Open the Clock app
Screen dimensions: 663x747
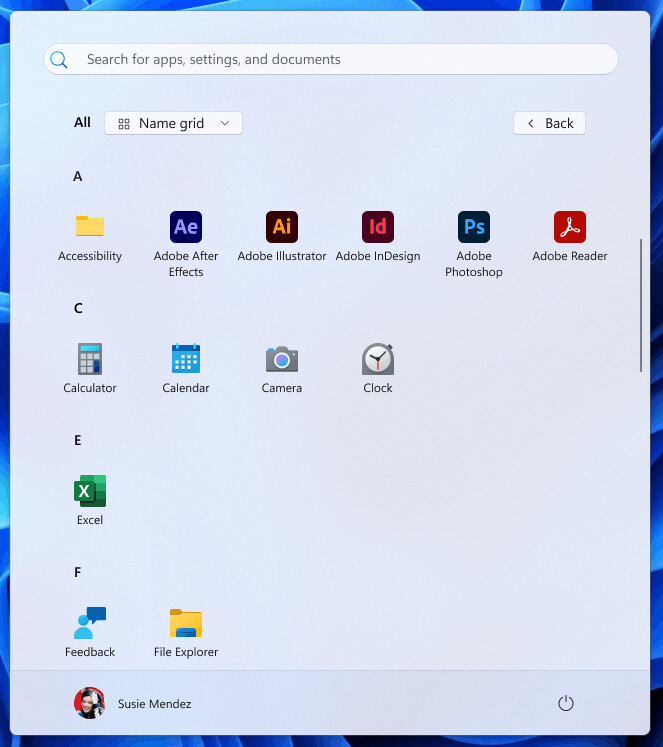[x=378, y=368]
